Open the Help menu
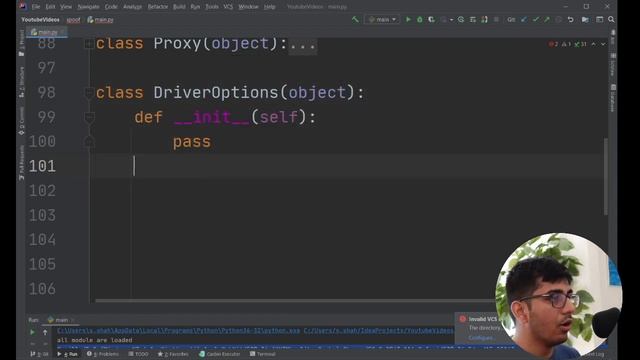 coord(269,7)
